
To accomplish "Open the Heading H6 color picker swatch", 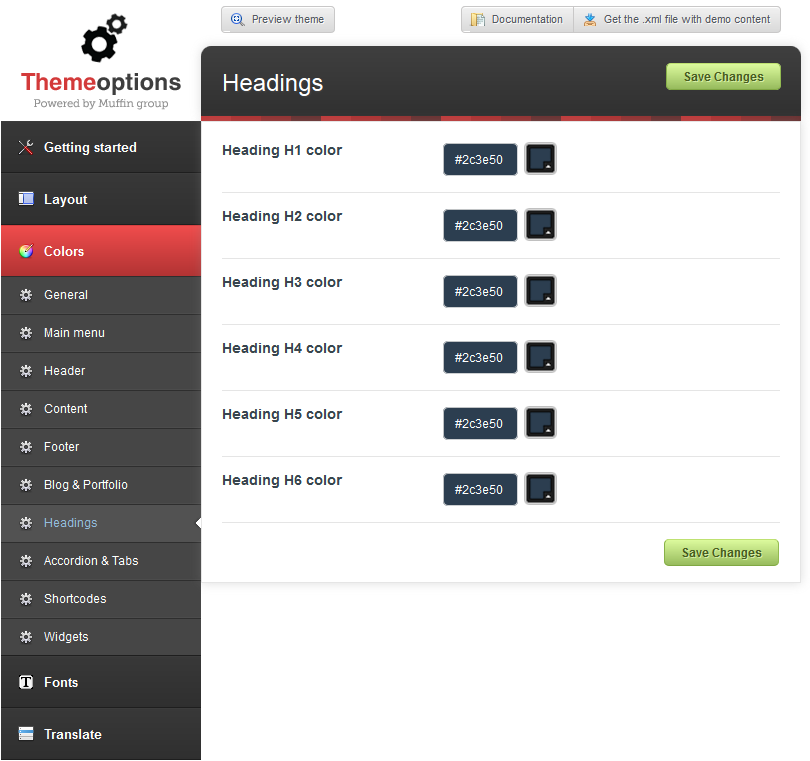I will (x=540, y=489).
